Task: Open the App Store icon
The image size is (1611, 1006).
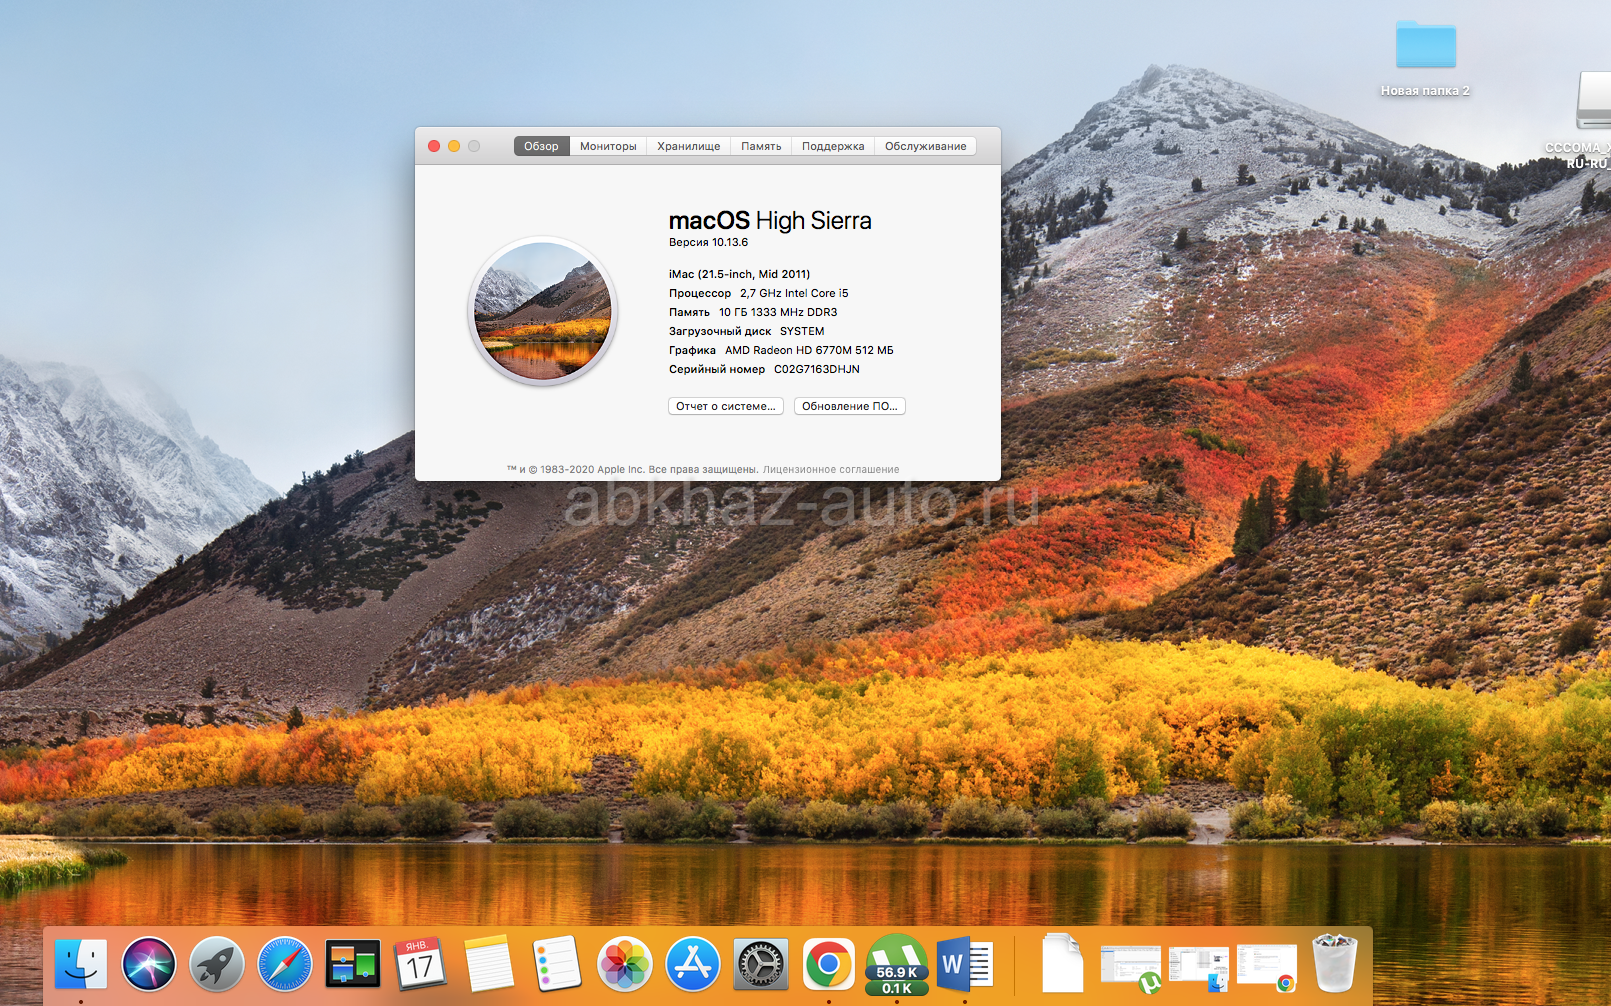Action: coord(693,964)
